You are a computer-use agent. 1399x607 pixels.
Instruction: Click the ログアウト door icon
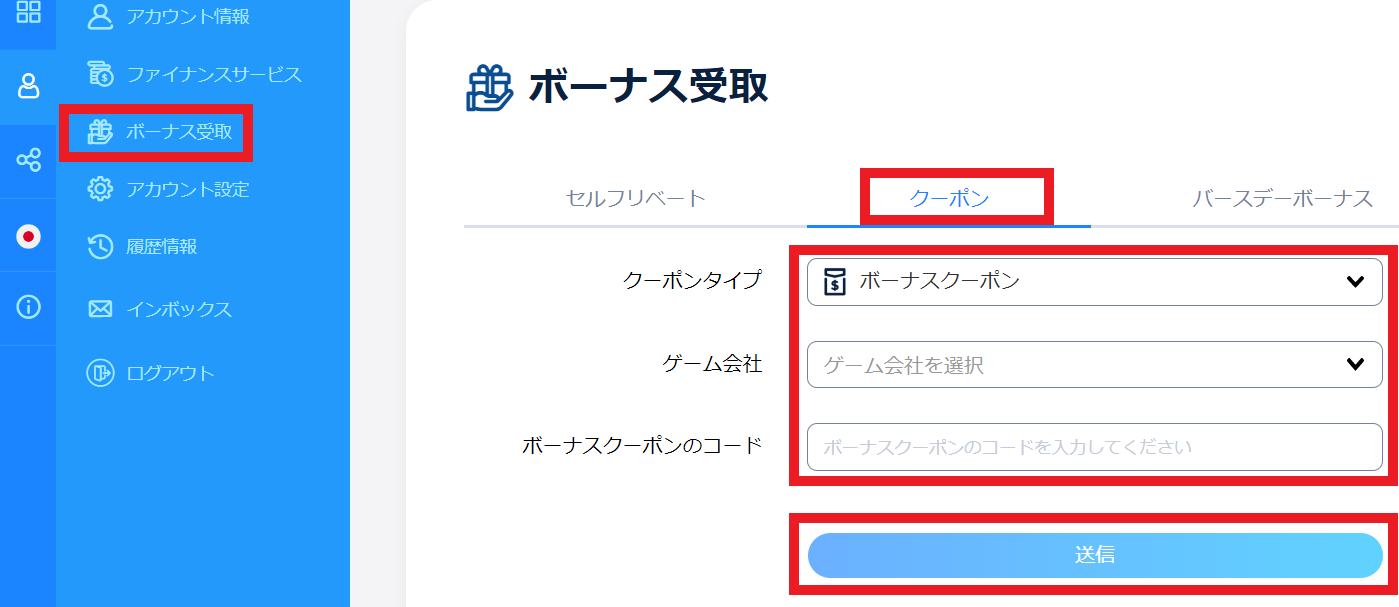(x=100, y=373)
